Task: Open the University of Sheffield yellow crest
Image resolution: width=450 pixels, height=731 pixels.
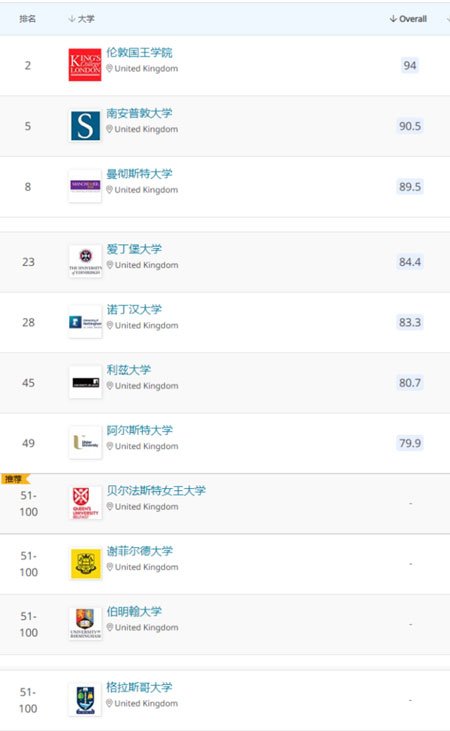Action: pos(85,564)
